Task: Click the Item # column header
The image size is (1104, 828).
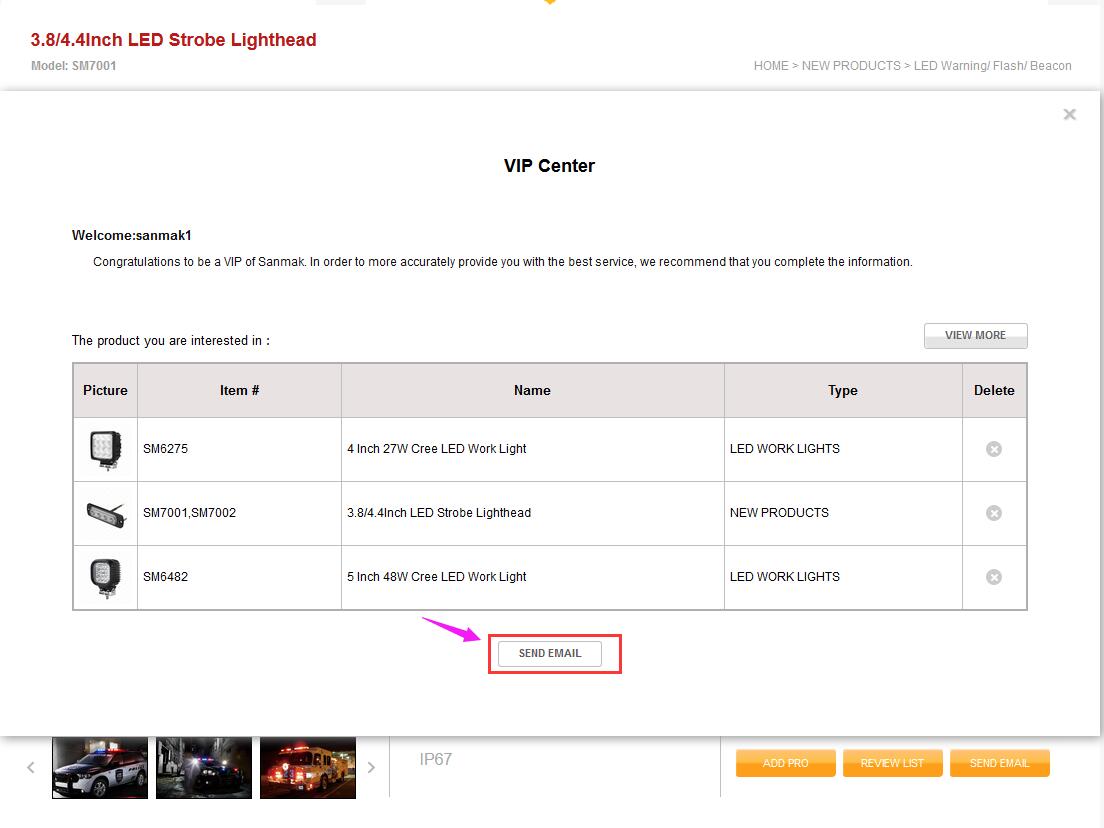Action: [x=239, y=390]
